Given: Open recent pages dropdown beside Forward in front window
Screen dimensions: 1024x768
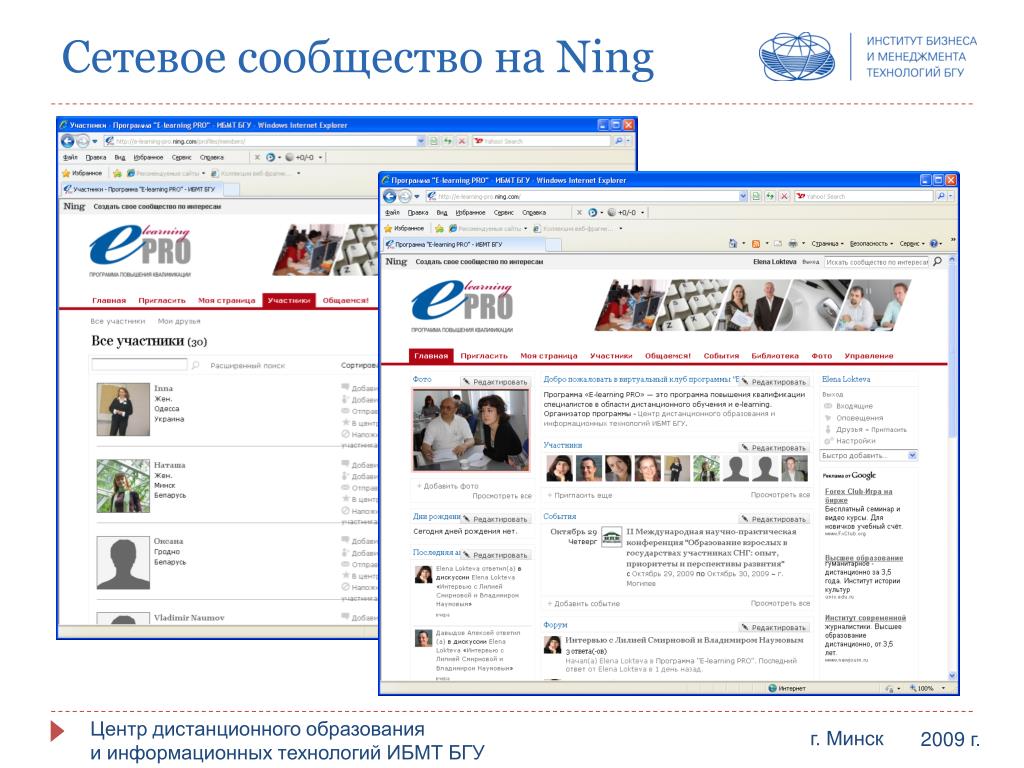Looking at the screenshot, I should [x=417, y=197].
